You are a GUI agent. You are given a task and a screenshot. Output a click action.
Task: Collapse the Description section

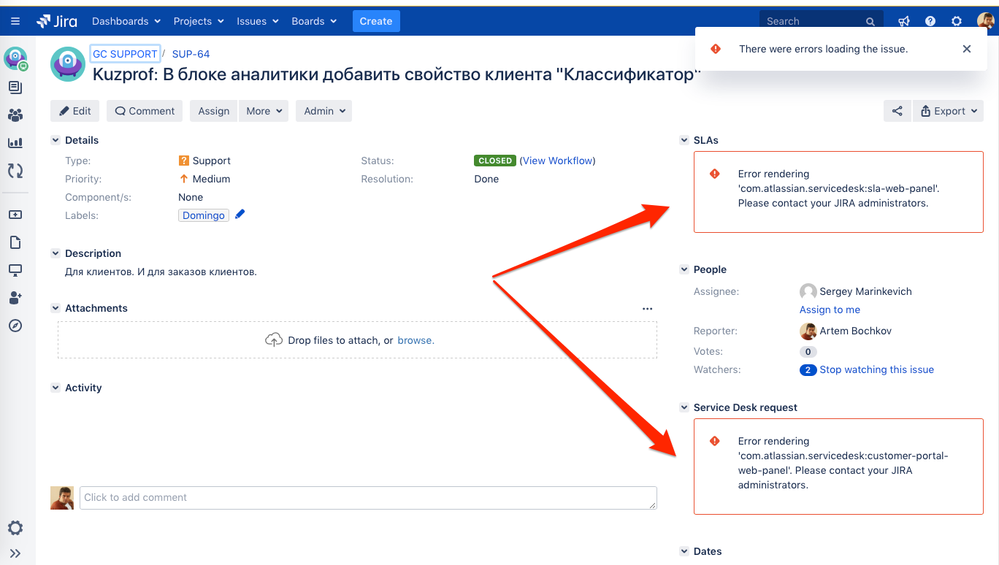pyautogui.click(x=55, y=254)
